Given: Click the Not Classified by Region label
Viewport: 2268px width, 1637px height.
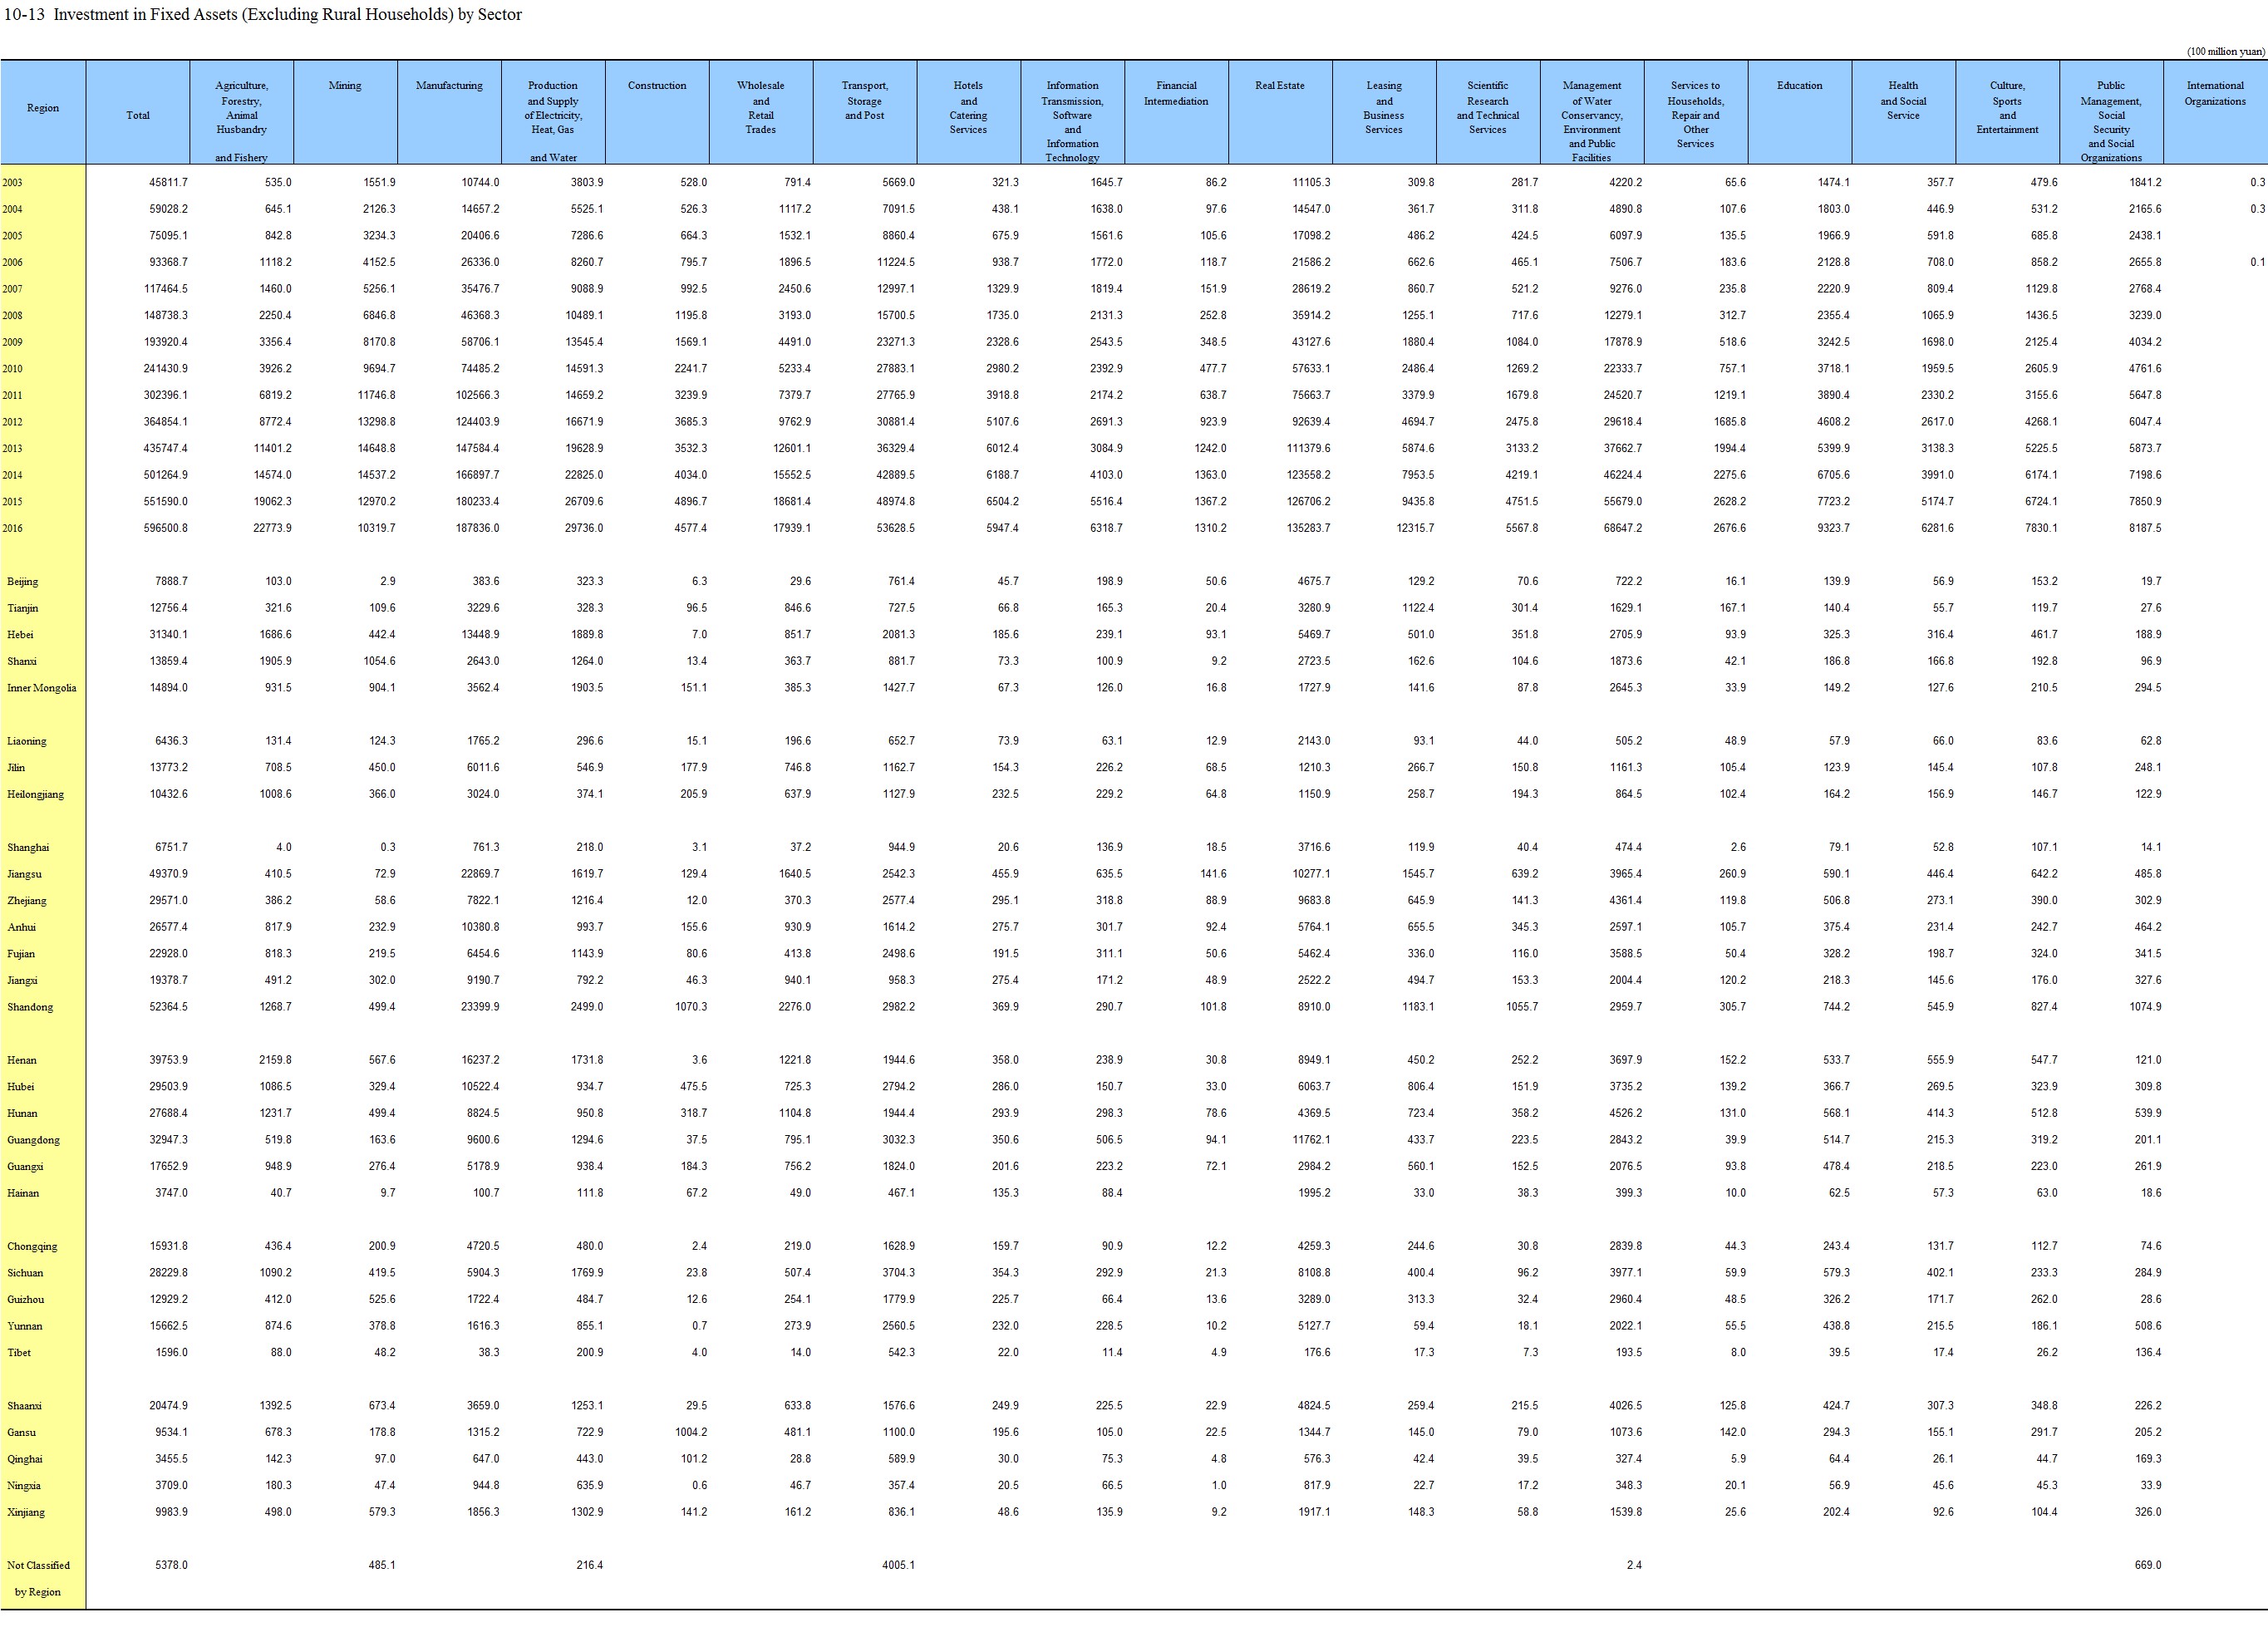Looking at the screenshot, I should pos(38,1579).
